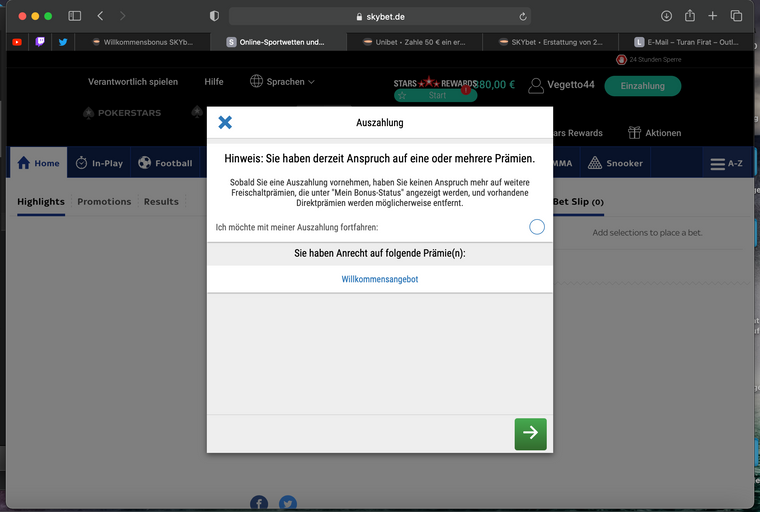Toggle the Safari sidebar icon
Image resolution: width=760 pixels, height=512 pixels.
(75, 16)
